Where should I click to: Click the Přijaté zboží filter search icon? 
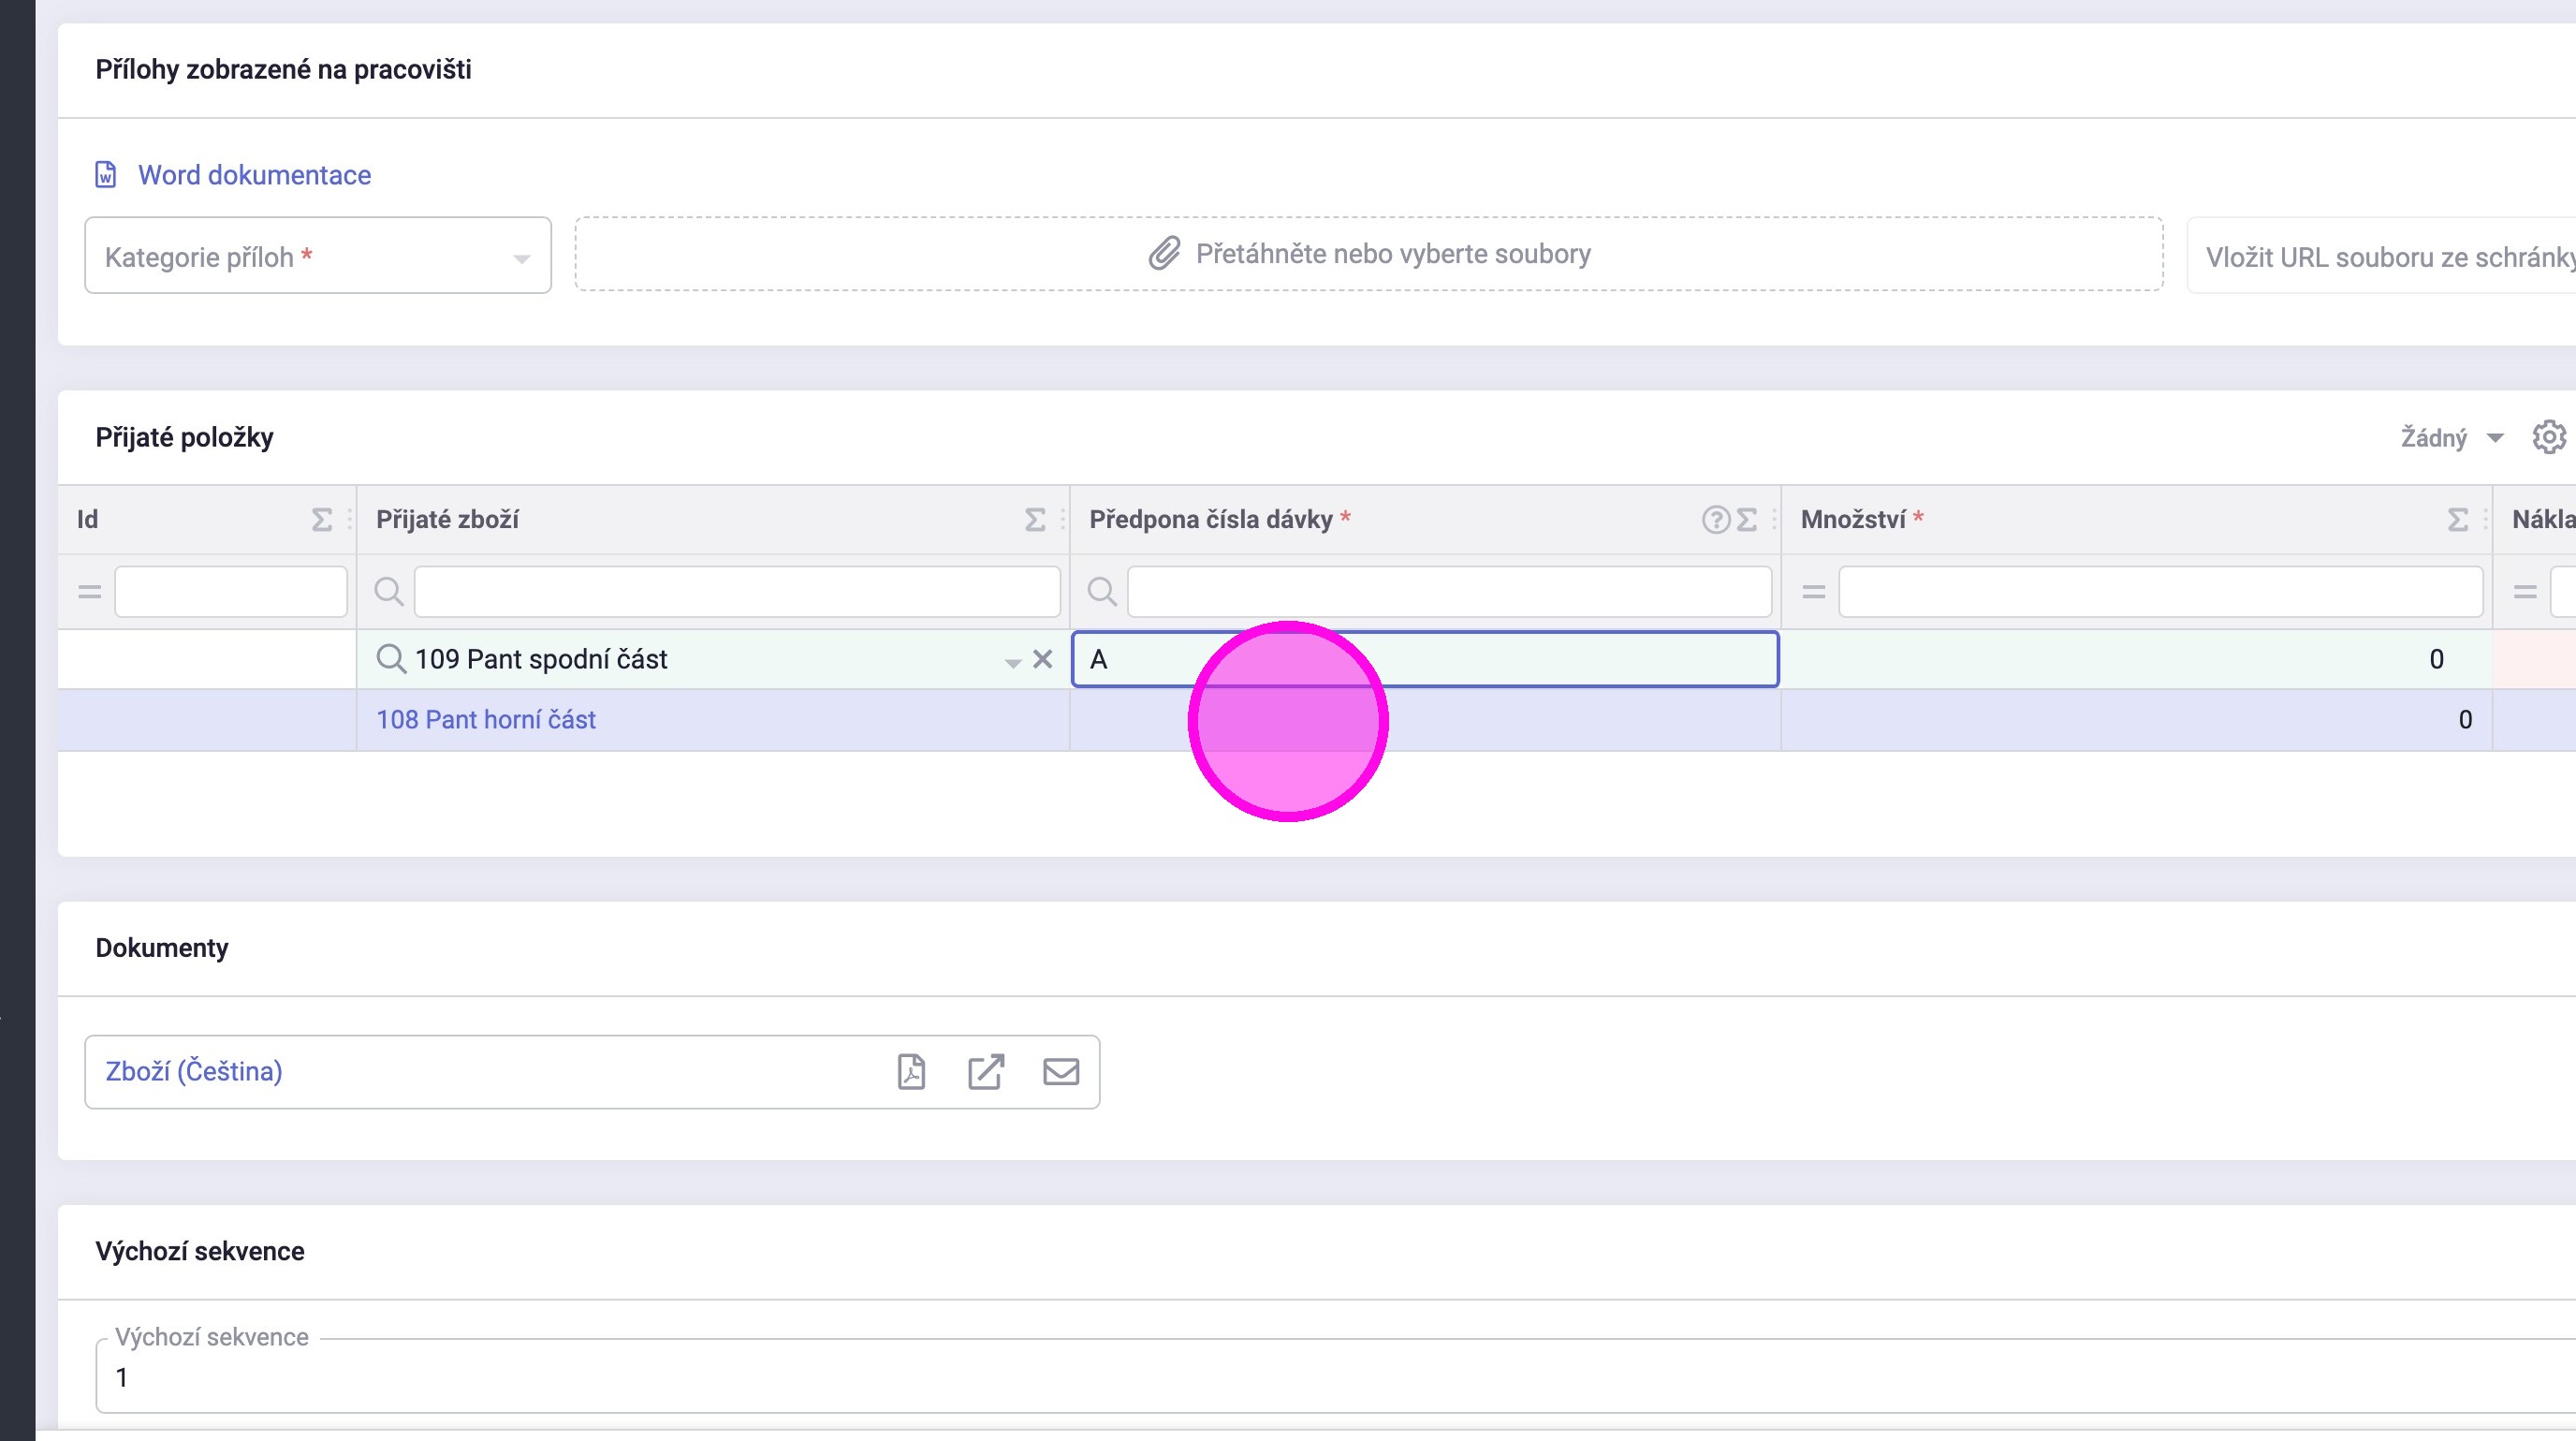pyautogui.click(x=389, y=592)
